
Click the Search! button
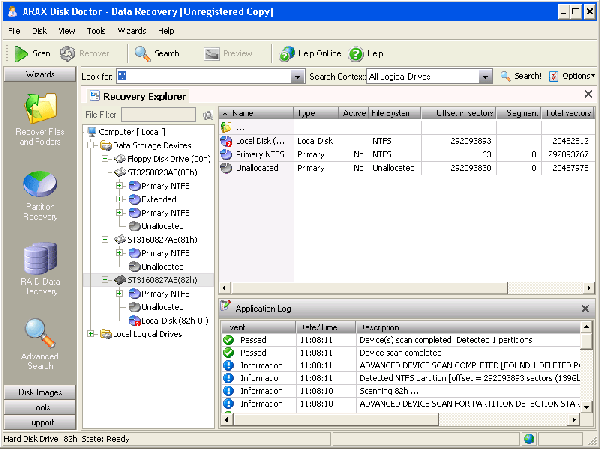pos(521,76)
